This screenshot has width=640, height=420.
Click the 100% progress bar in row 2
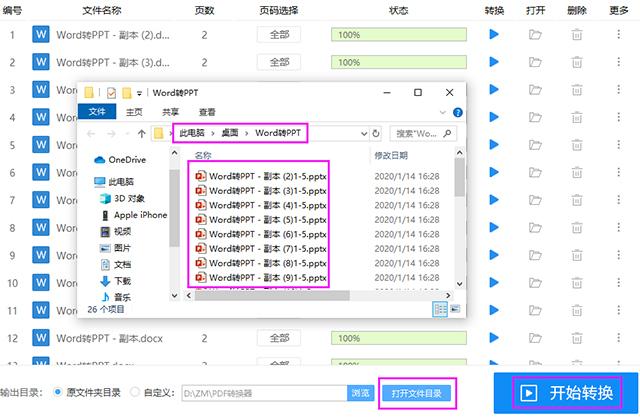(x=399, y=62)
